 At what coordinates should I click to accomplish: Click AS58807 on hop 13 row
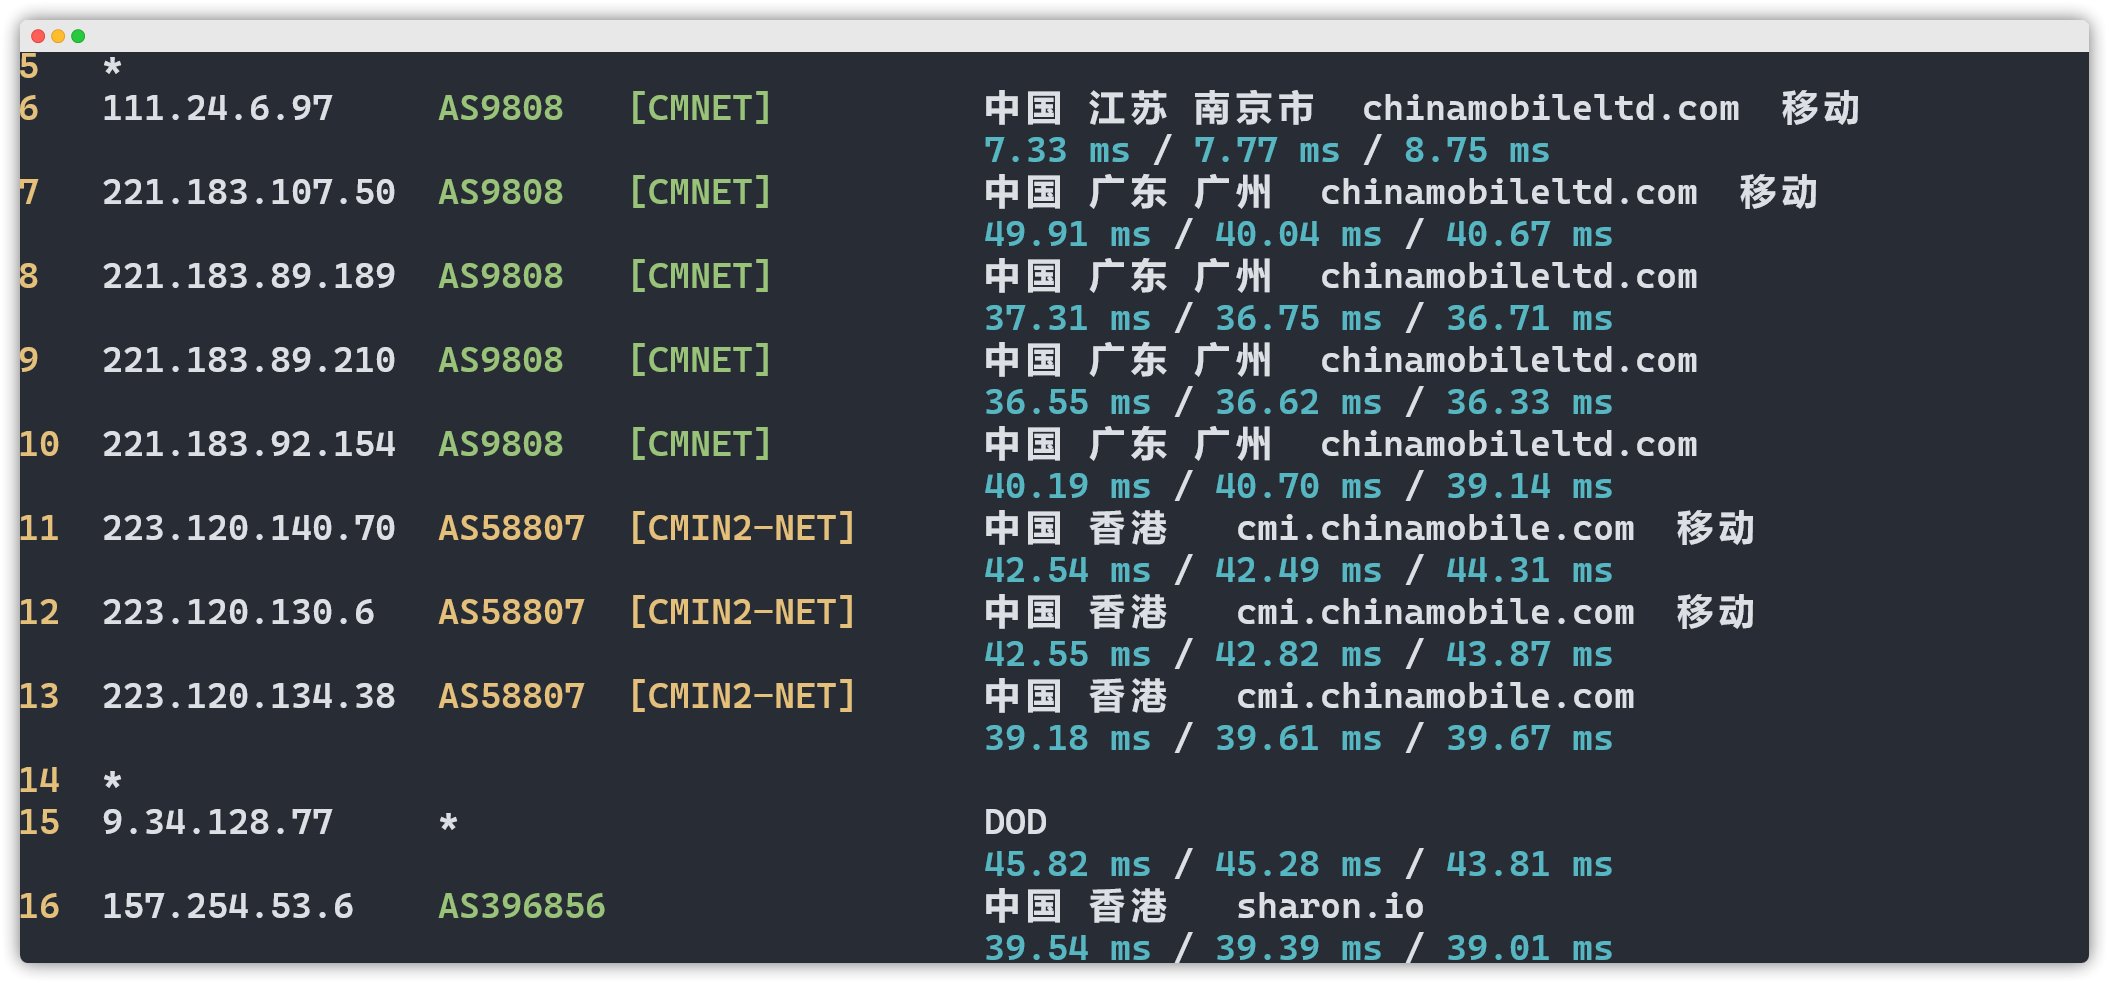(x=512, y=696)
